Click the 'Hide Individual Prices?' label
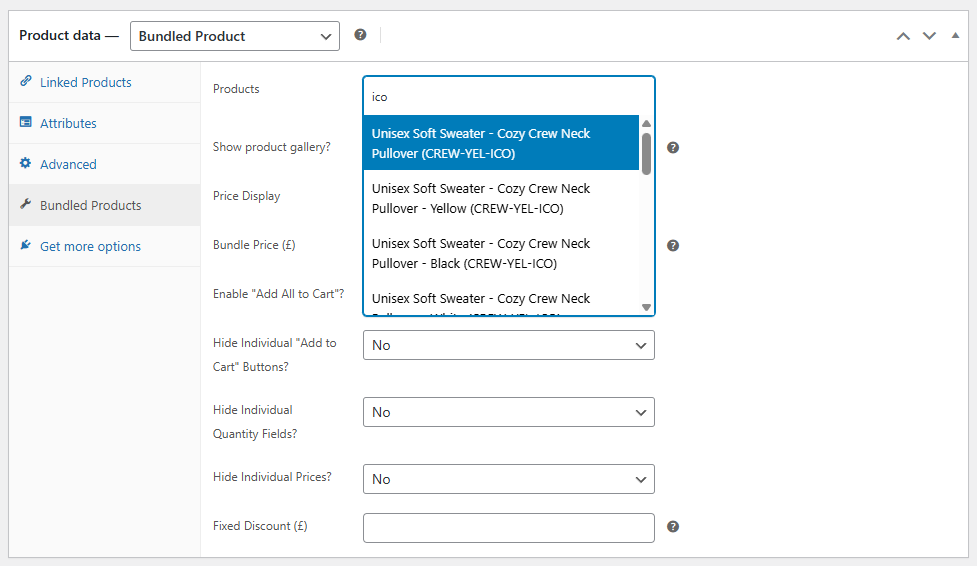 (x=272, y=477)
